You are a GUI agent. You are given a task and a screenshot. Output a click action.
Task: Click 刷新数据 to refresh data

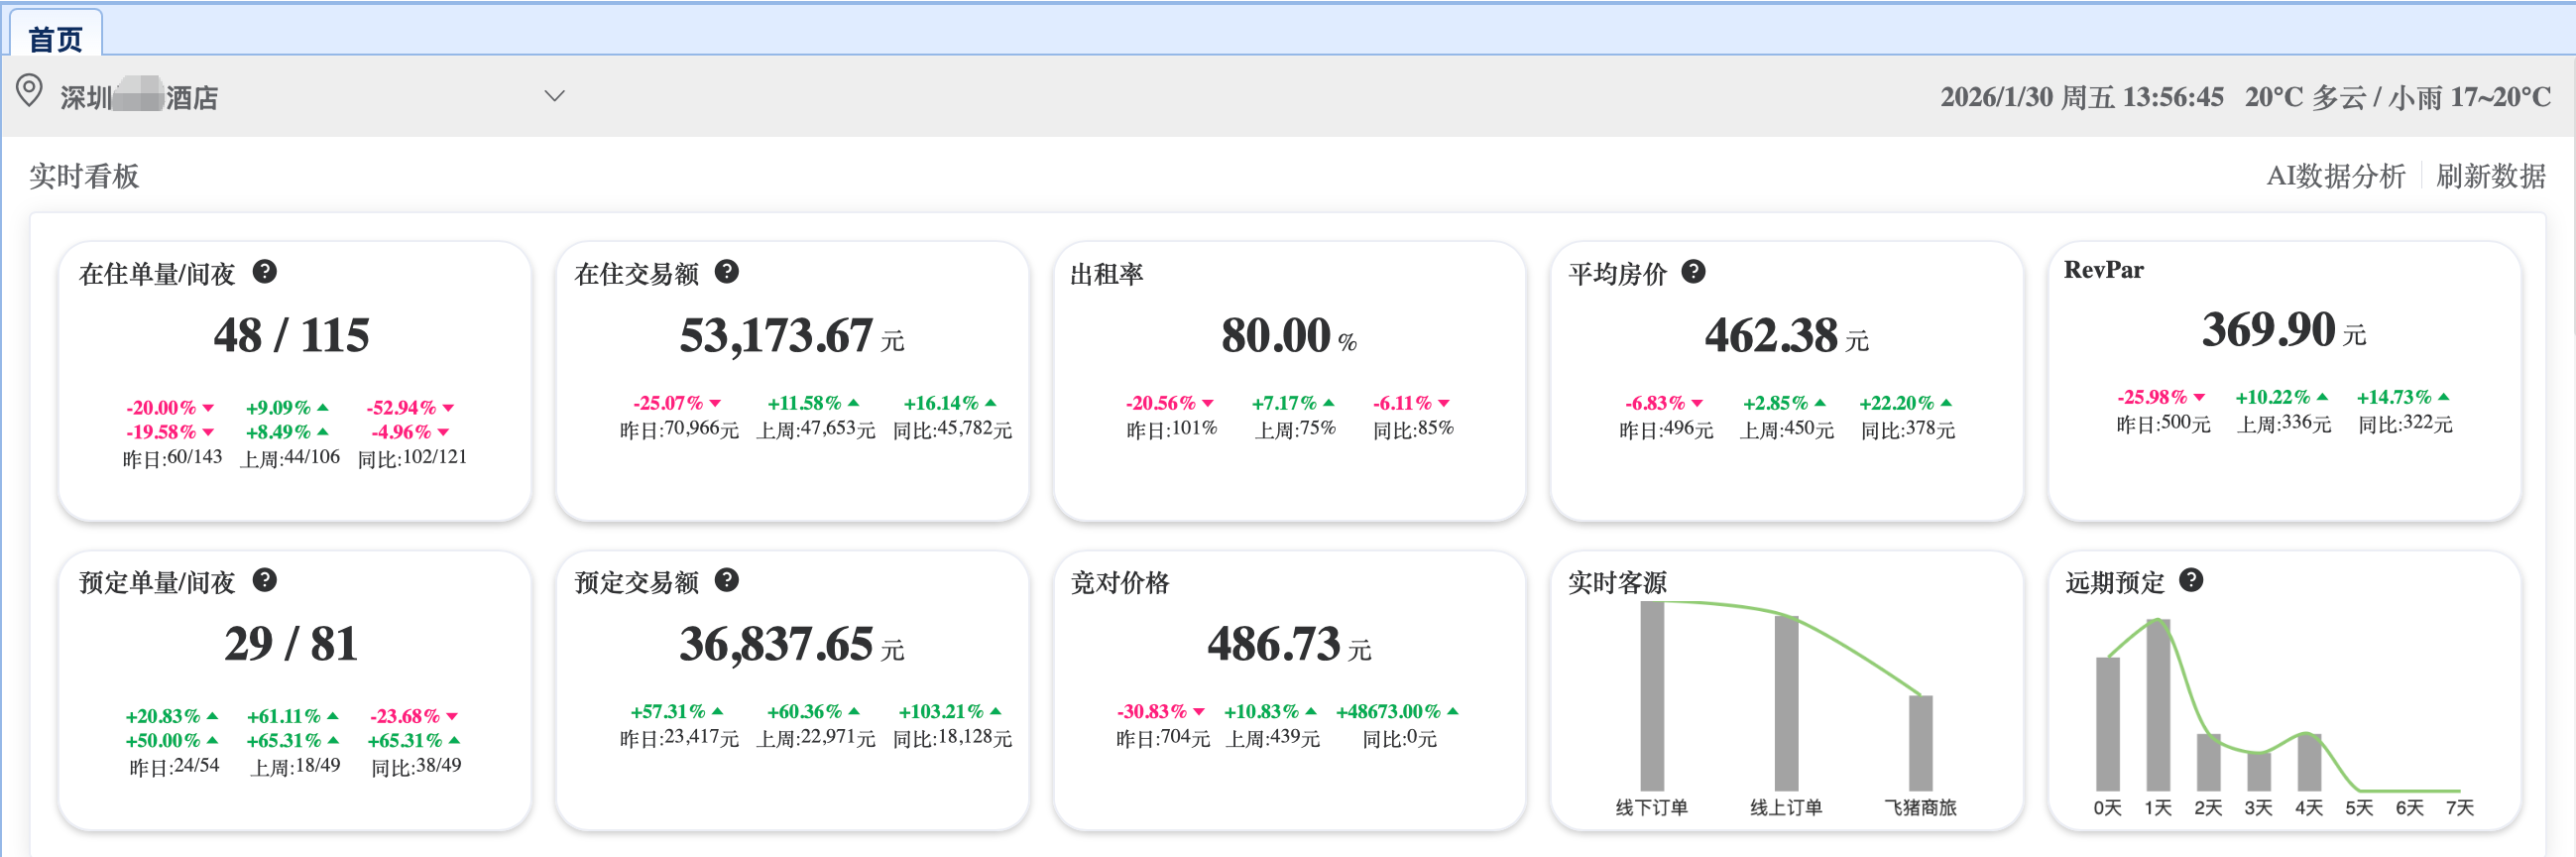[x=2490, y=176]
